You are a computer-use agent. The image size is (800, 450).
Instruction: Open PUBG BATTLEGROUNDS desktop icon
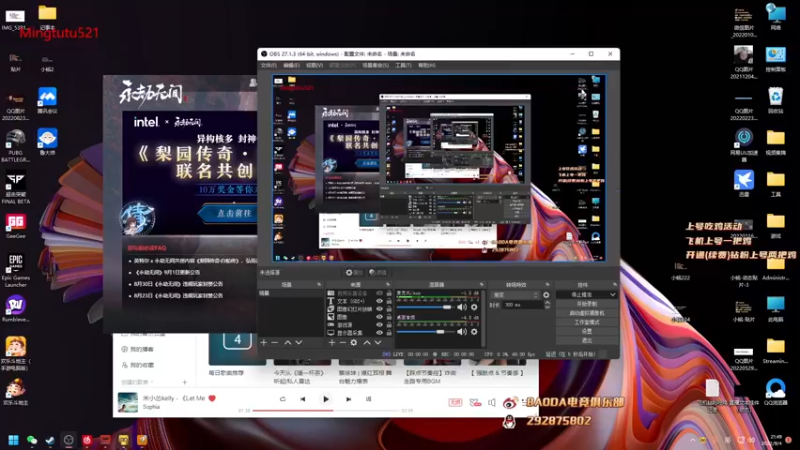tap(15, 146)
